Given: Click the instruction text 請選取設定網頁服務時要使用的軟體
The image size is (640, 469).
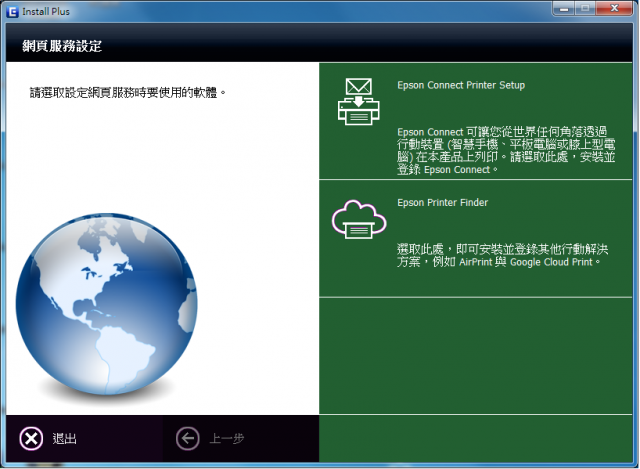Looking at the screenshot, I should pyautogui.click(x=128, y=93).
